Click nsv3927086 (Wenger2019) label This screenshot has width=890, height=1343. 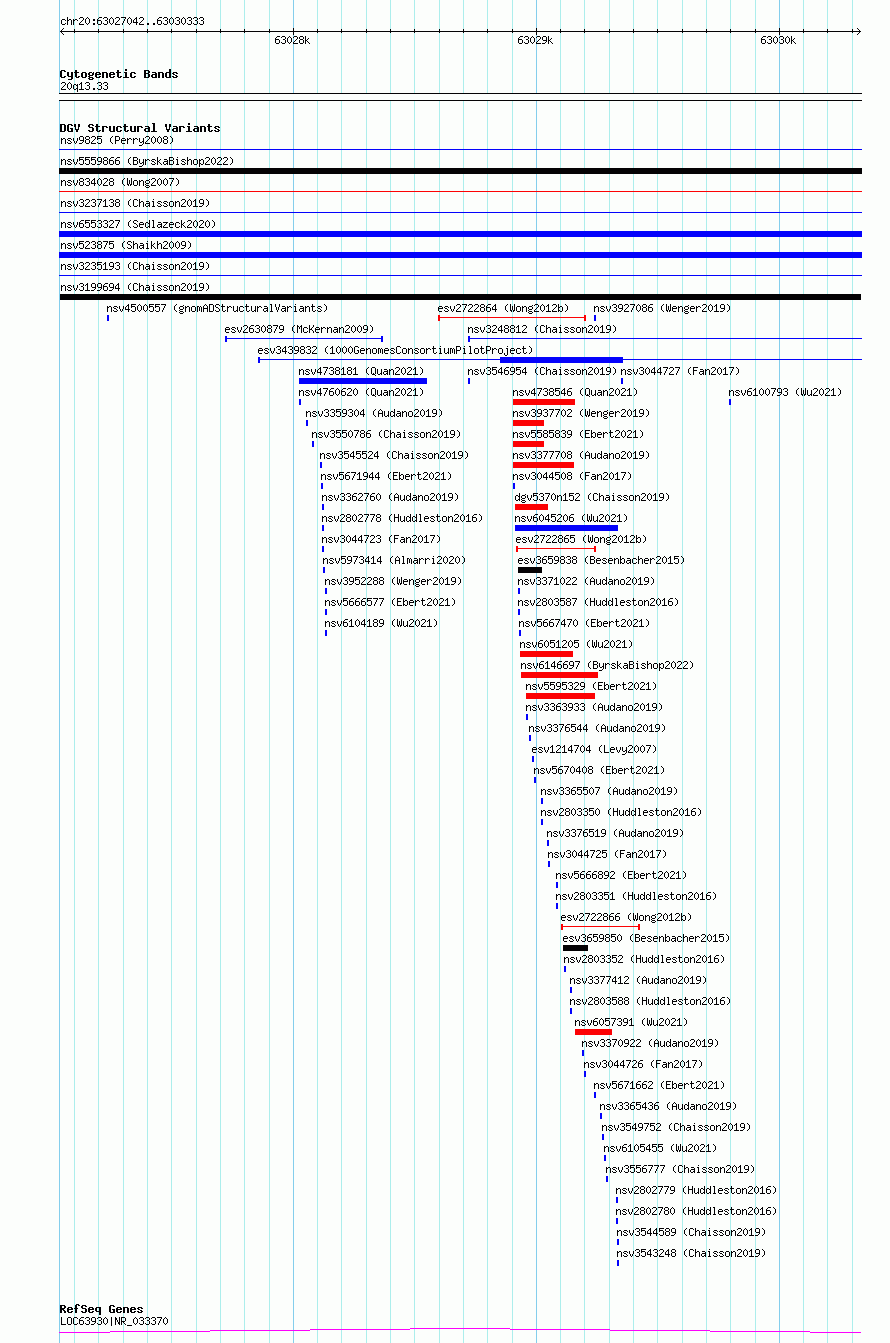662,308
